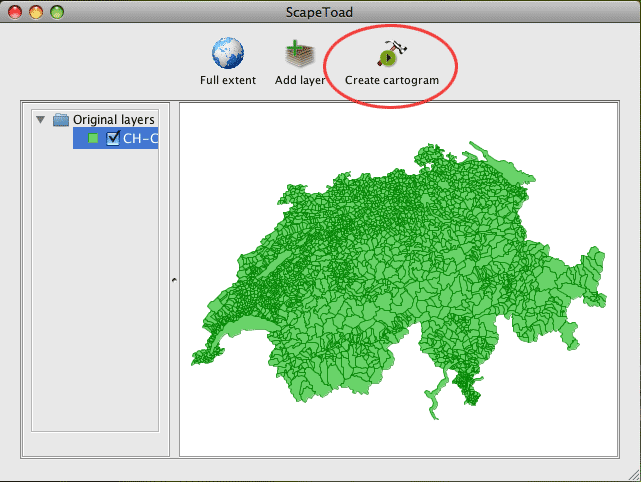The height and width of the screenshot is (482, 641).
Task: Collapse the Original layers tree node
Action: coord(40,119)
